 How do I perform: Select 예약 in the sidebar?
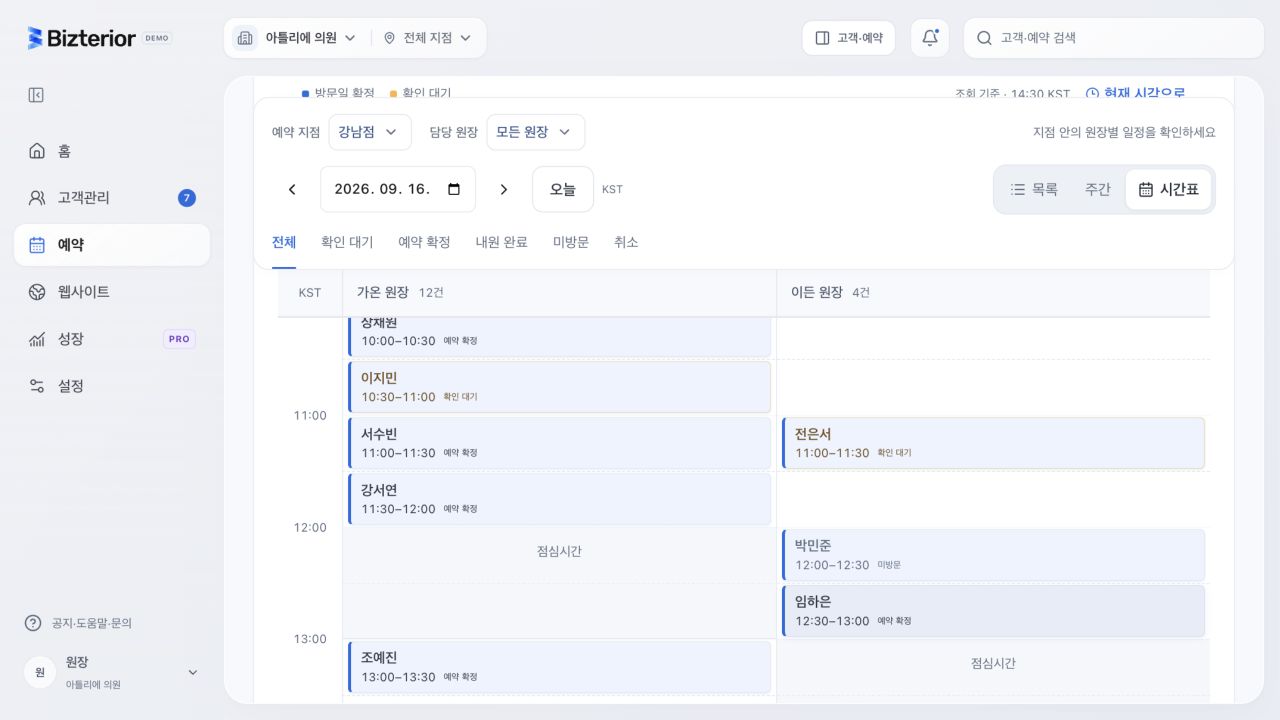pos(112,245)
